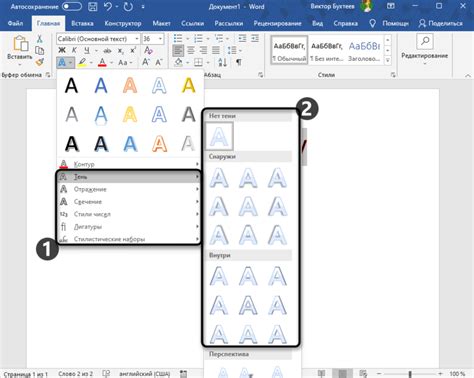The width and height of the screenshot is (474, 378).
Task: Select the No Shadow option under Нет тени
Action: (219, 136)
